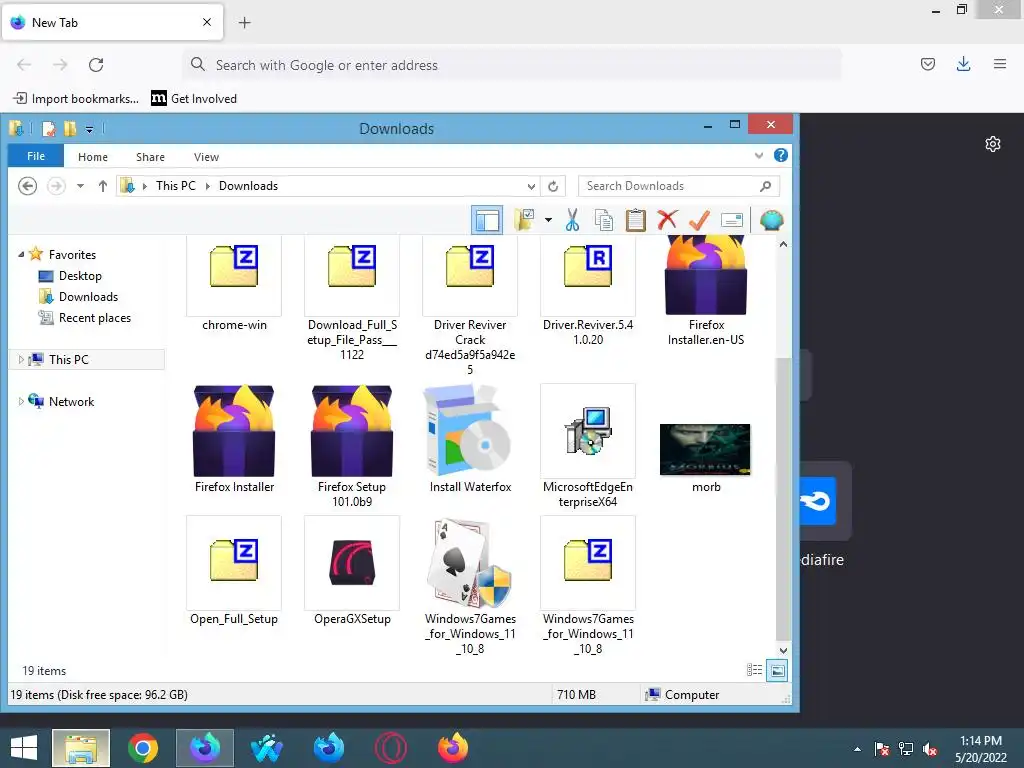Click This PC in address breadcrumb
The width and height of the screenshot is (1024, 768).
coord(176,185)
